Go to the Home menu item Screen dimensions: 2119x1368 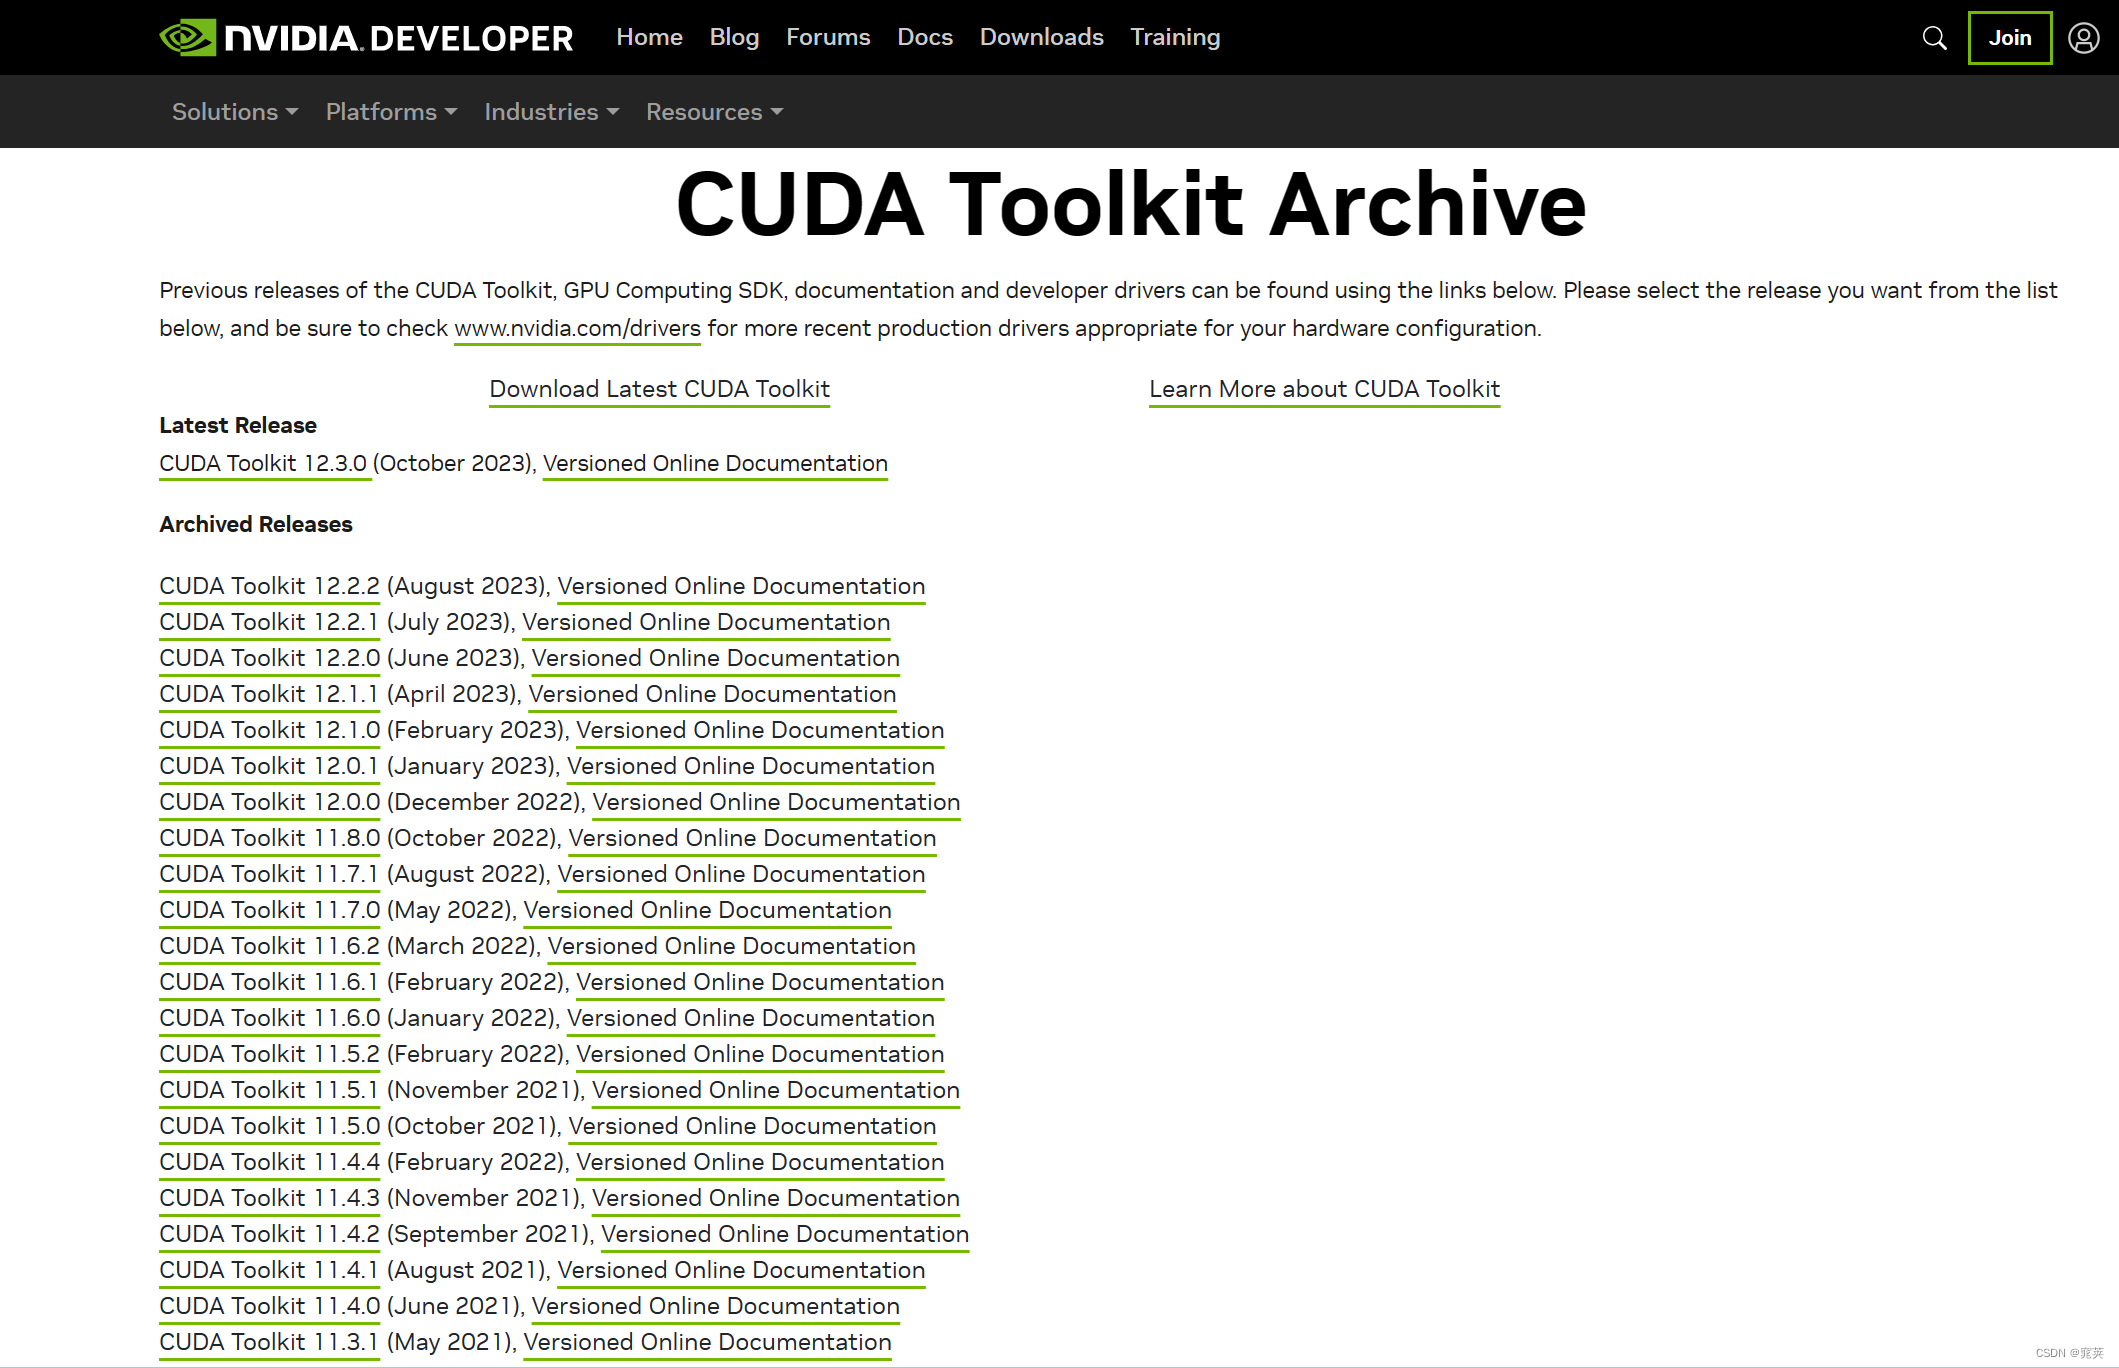(649, 37)
